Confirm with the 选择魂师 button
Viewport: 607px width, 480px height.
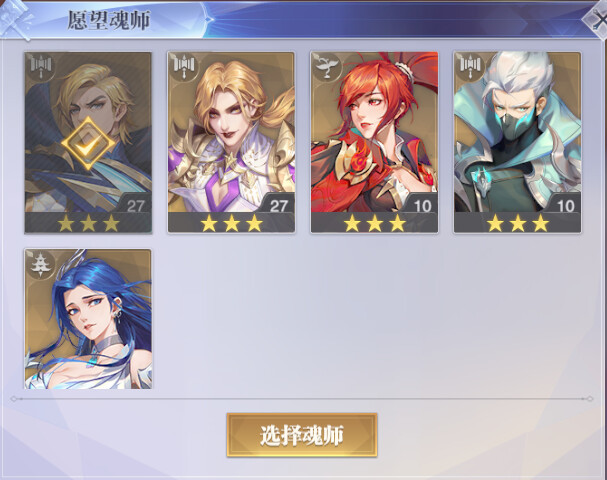point(302,435)
